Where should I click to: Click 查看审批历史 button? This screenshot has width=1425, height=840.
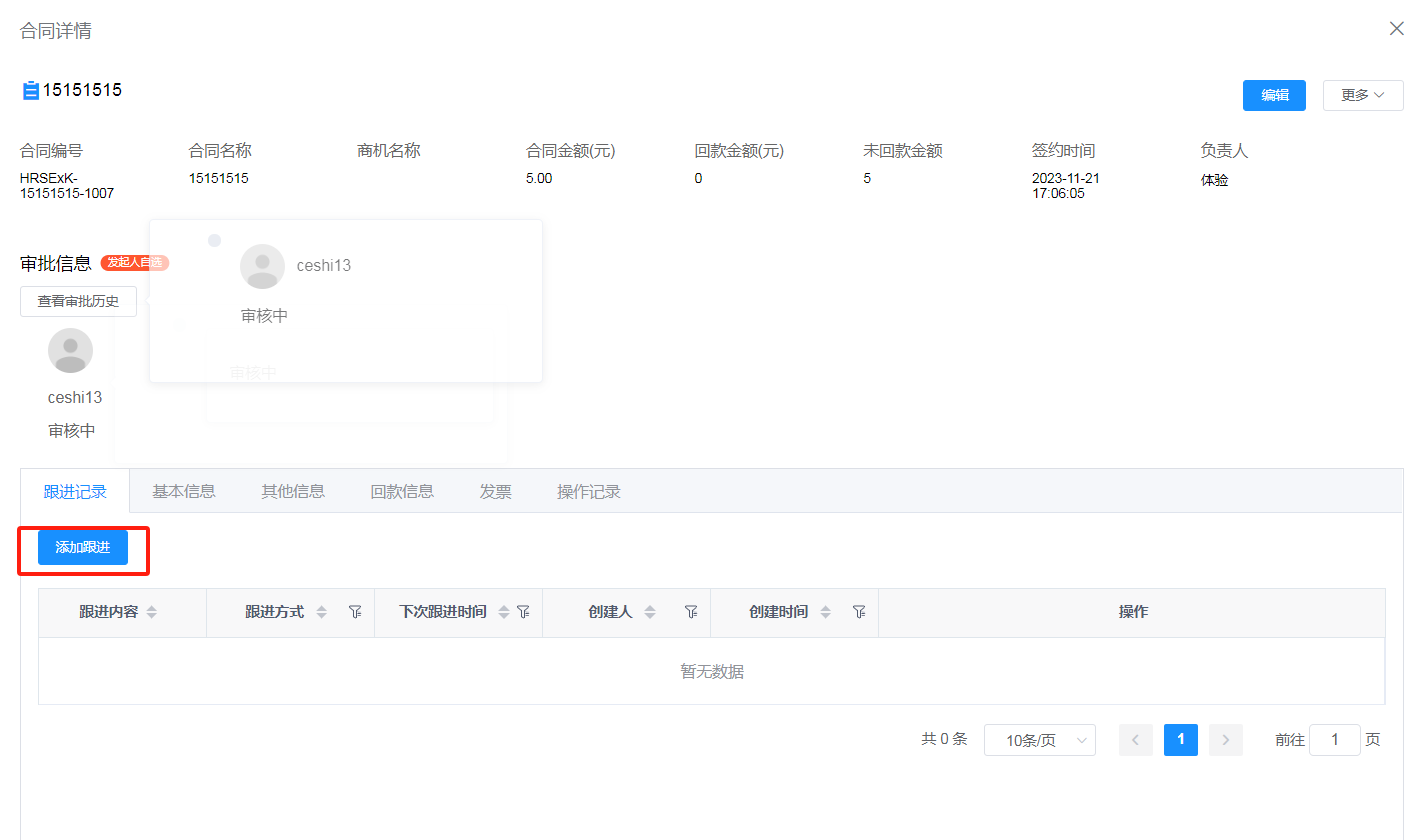point(78,301)
